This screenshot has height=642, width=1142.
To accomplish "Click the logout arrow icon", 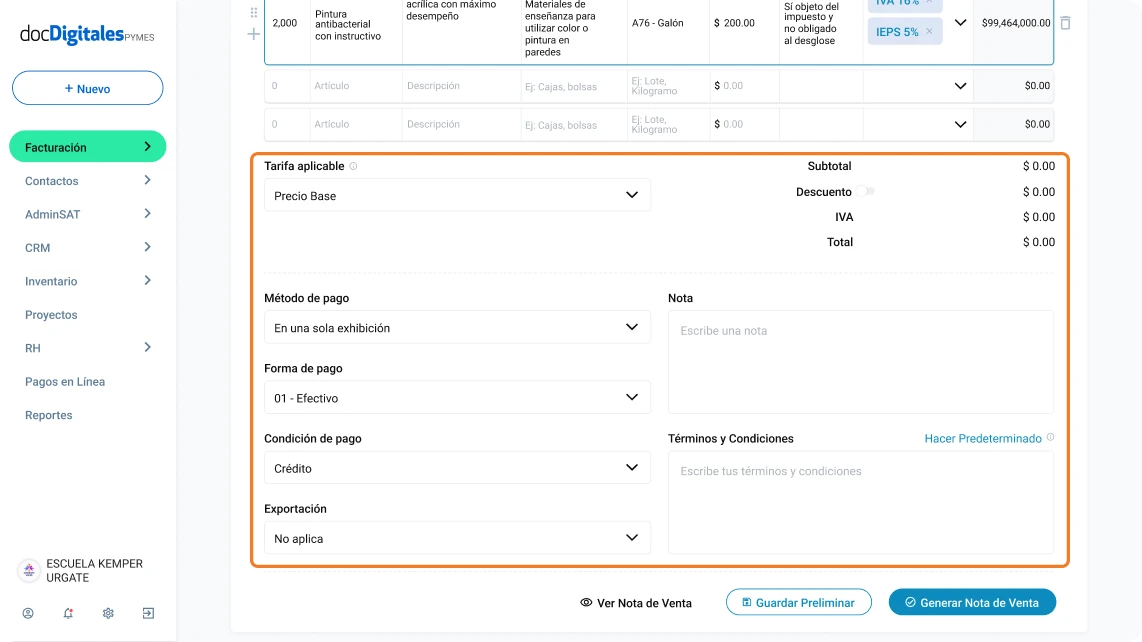I will [148, 613].
